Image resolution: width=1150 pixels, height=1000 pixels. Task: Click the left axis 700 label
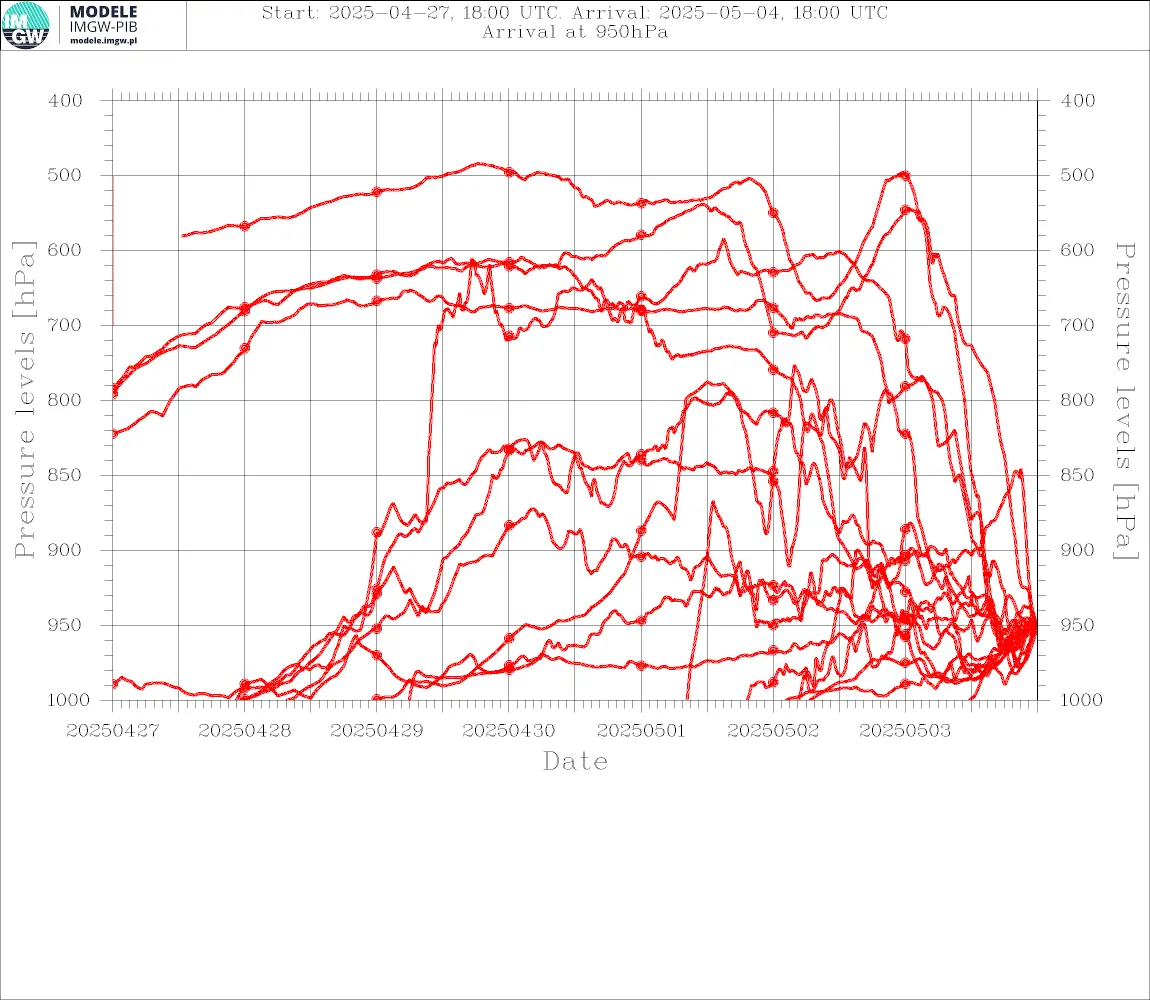click(65, 325)
